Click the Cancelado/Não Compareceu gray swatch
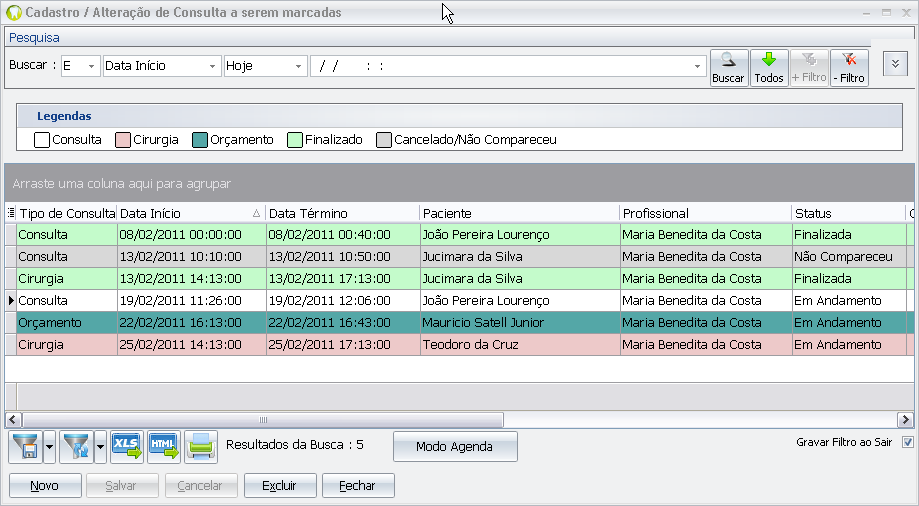Viewport: 919px width, 506px height. click(x=384, y=140)
